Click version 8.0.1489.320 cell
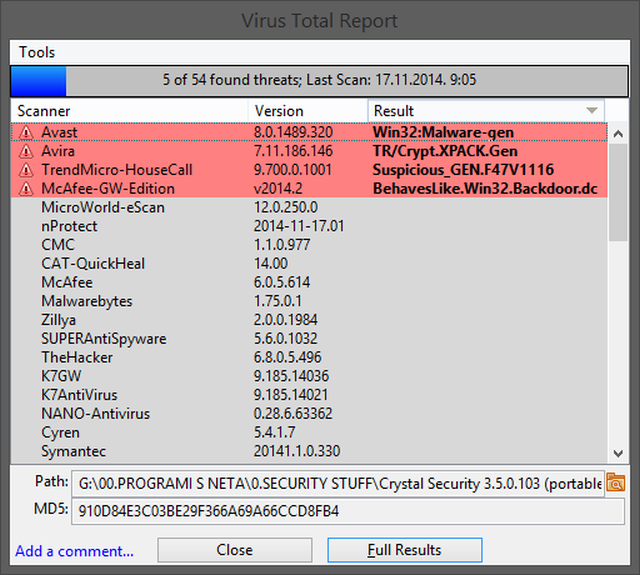The image size is (640, 575). coord(293,133)
